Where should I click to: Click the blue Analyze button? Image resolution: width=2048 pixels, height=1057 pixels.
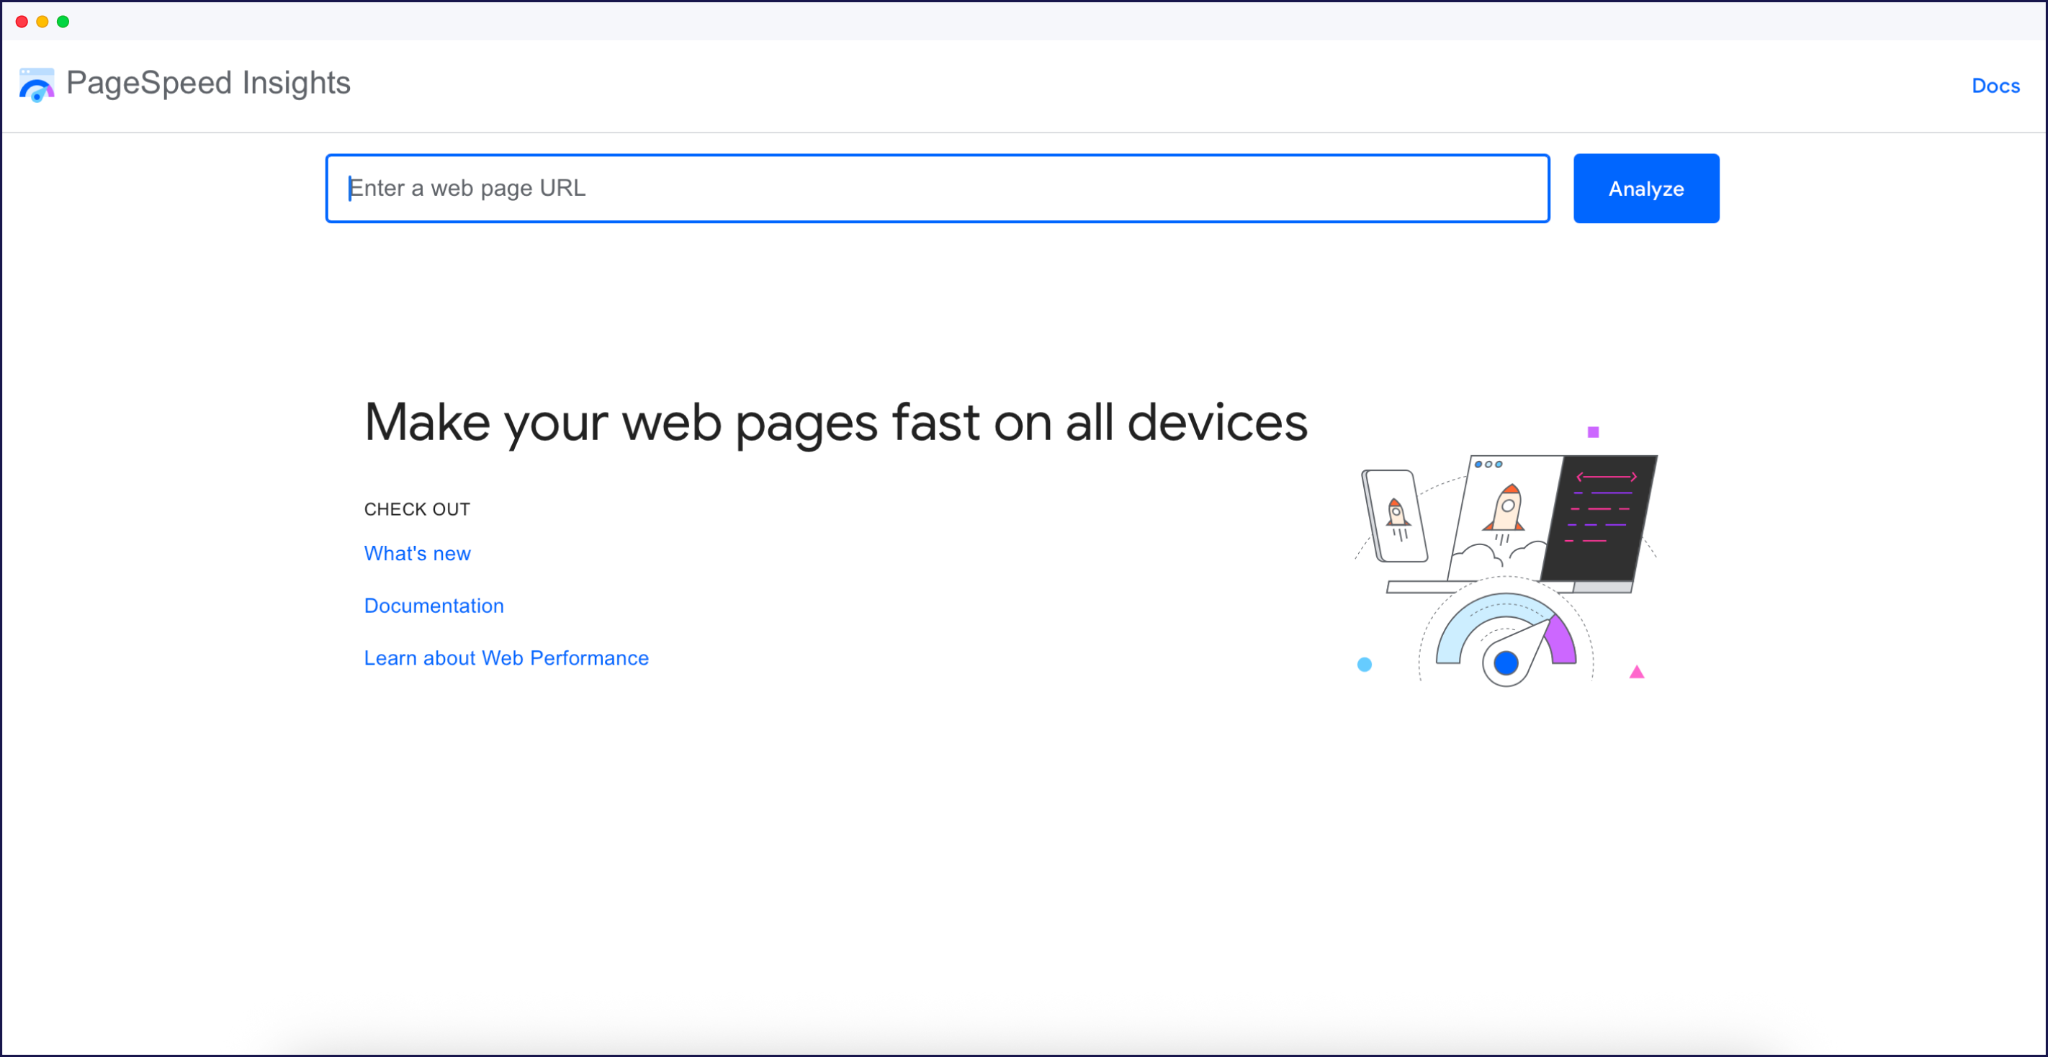[1646, 188]
